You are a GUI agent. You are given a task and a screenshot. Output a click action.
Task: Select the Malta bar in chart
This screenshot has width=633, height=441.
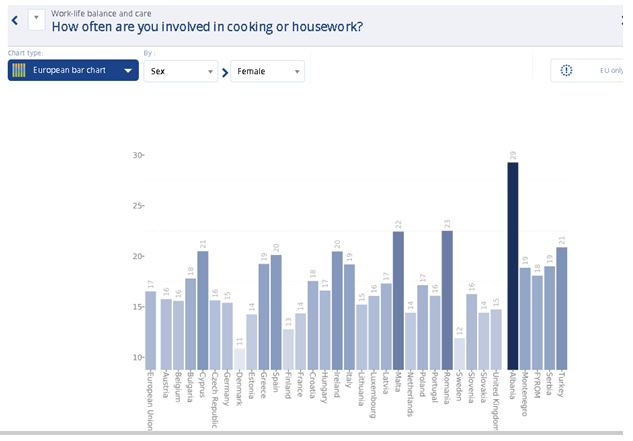398,299
